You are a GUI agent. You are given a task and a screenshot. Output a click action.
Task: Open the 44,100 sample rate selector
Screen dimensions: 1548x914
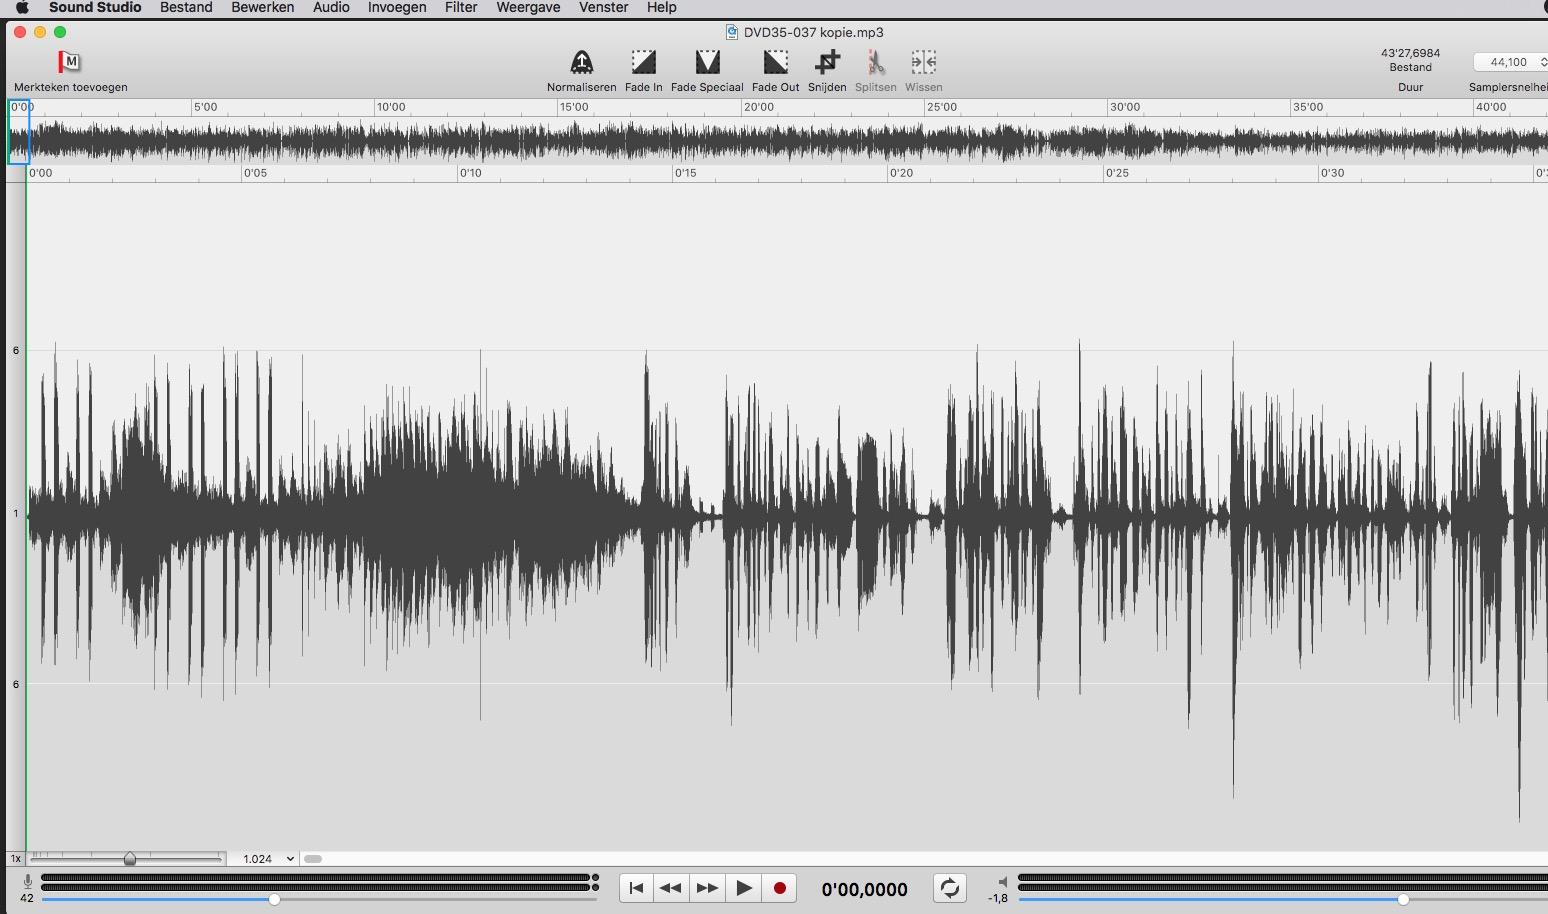[x=1512, y=62]
